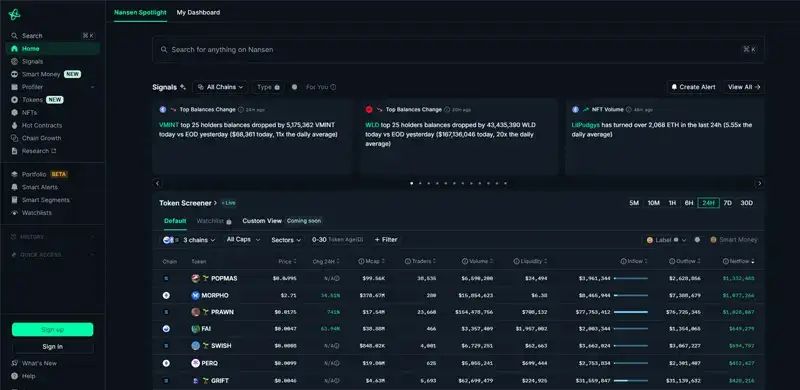The image size is (800, 390).
Task: Sort table by Netflow column
Action: click(x=738, y=261)
